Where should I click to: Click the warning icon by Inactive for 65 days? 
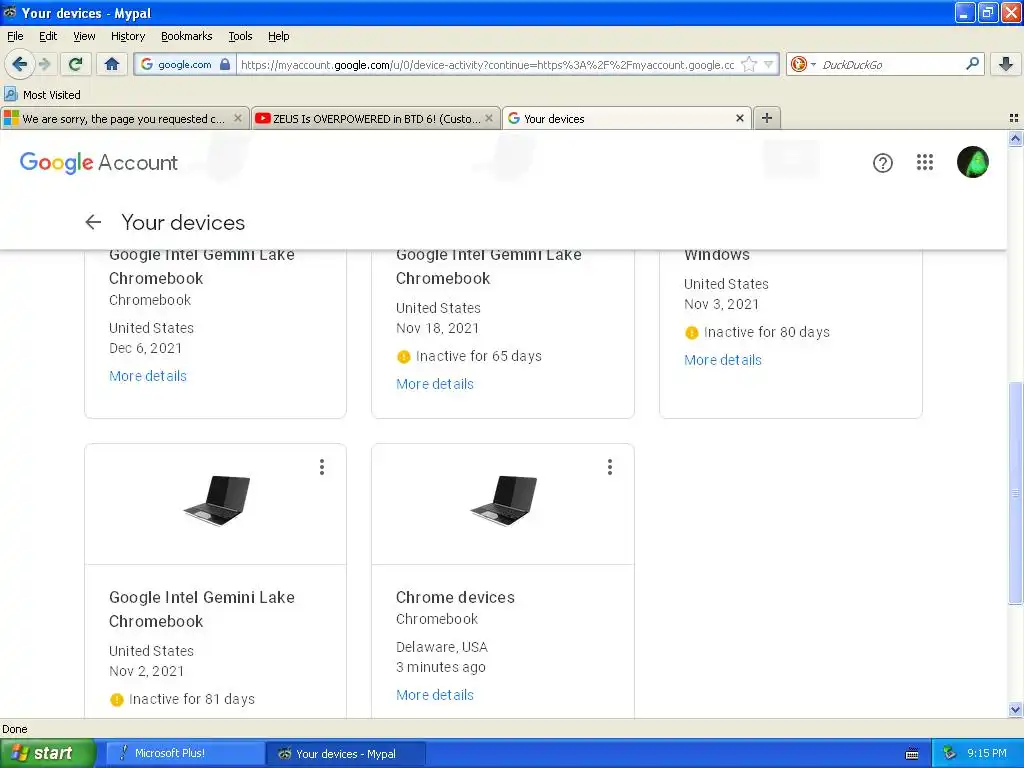click(x=404, y=357)
